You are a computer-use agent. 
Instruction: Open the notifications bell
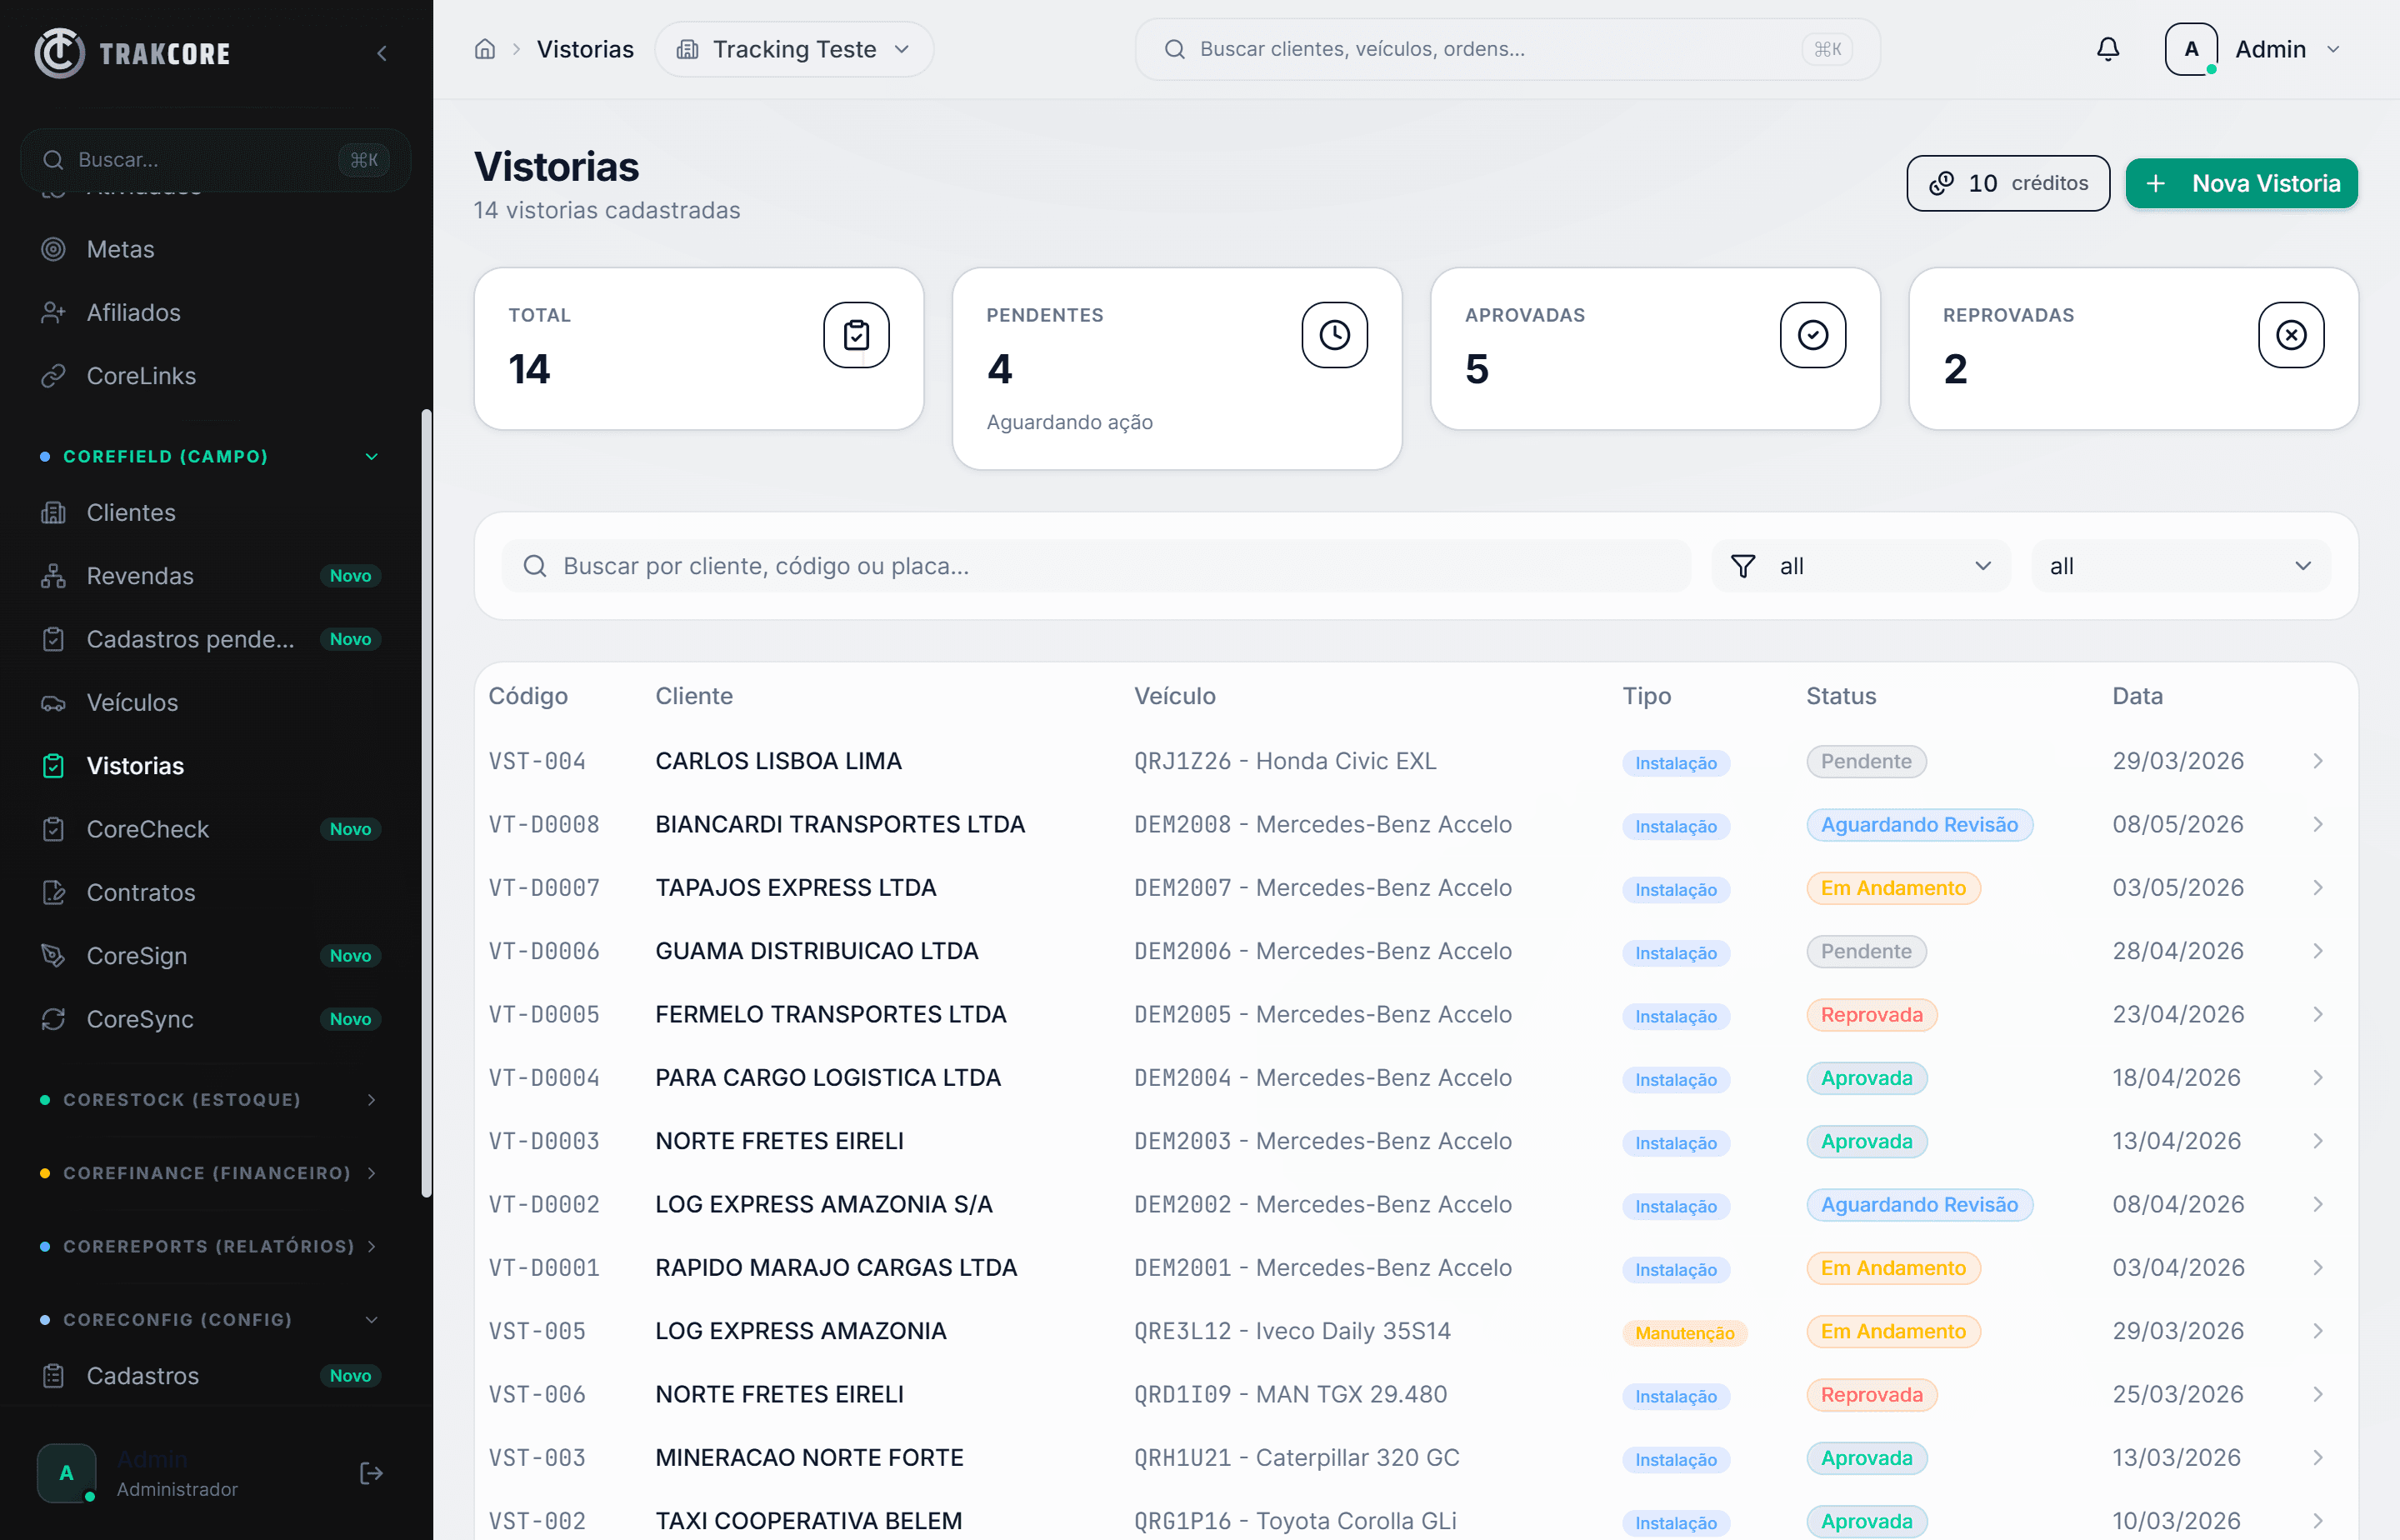(2108, 49)
